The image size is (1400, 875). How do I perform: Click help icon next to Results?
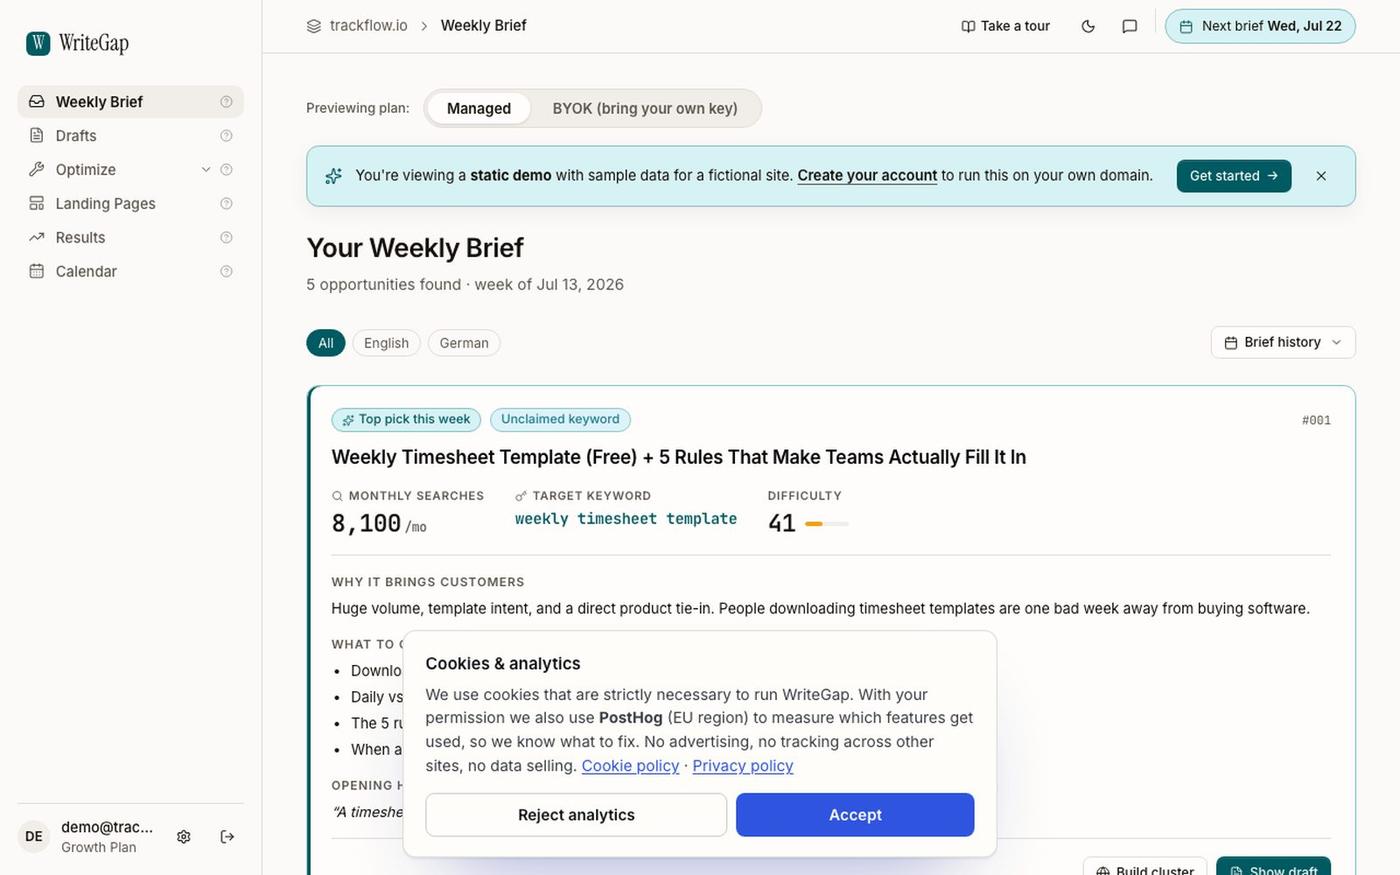pyautogui.click(x=226, y=238)
